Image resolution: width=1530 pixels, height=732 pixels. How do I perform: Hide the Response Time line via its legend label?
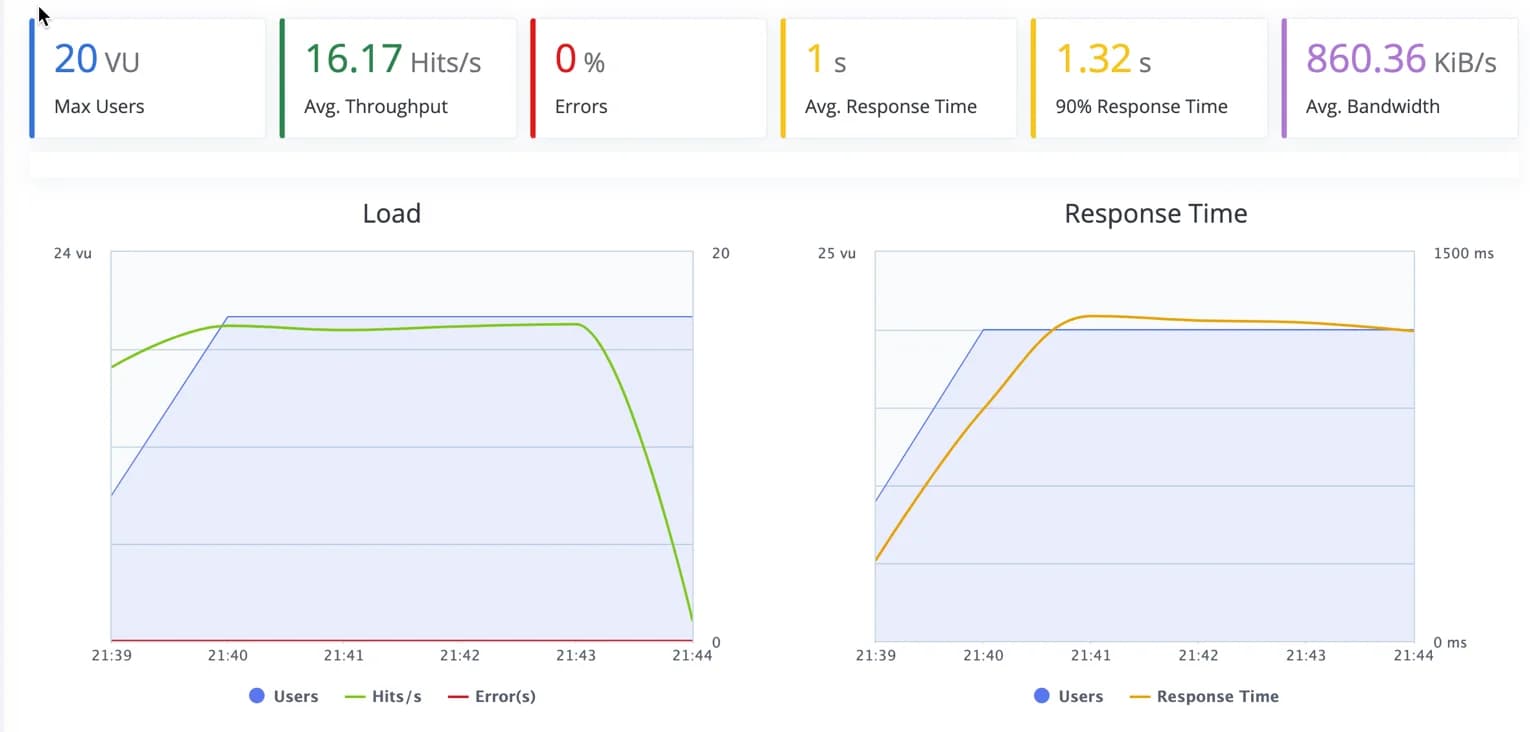1219,696
